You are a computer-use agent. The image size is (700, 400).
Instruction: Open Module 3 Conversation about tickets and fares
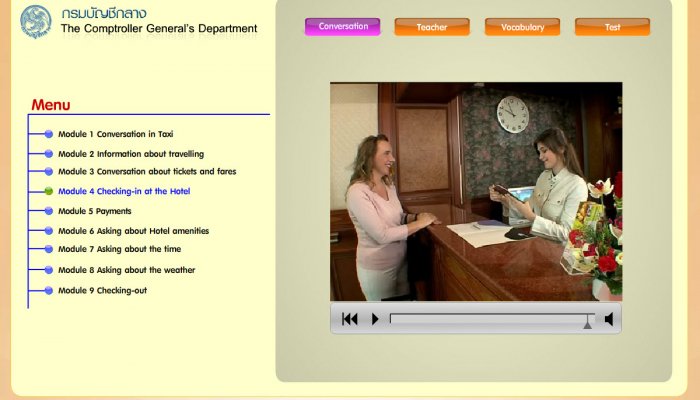(147, 171)
